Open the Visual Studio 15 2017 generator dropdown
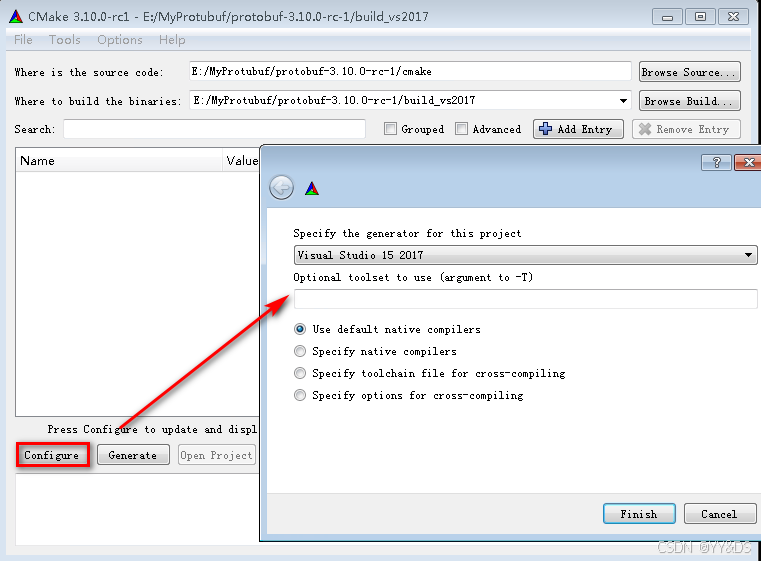This screenshot has height=561, width=761. tap(525, 255)
